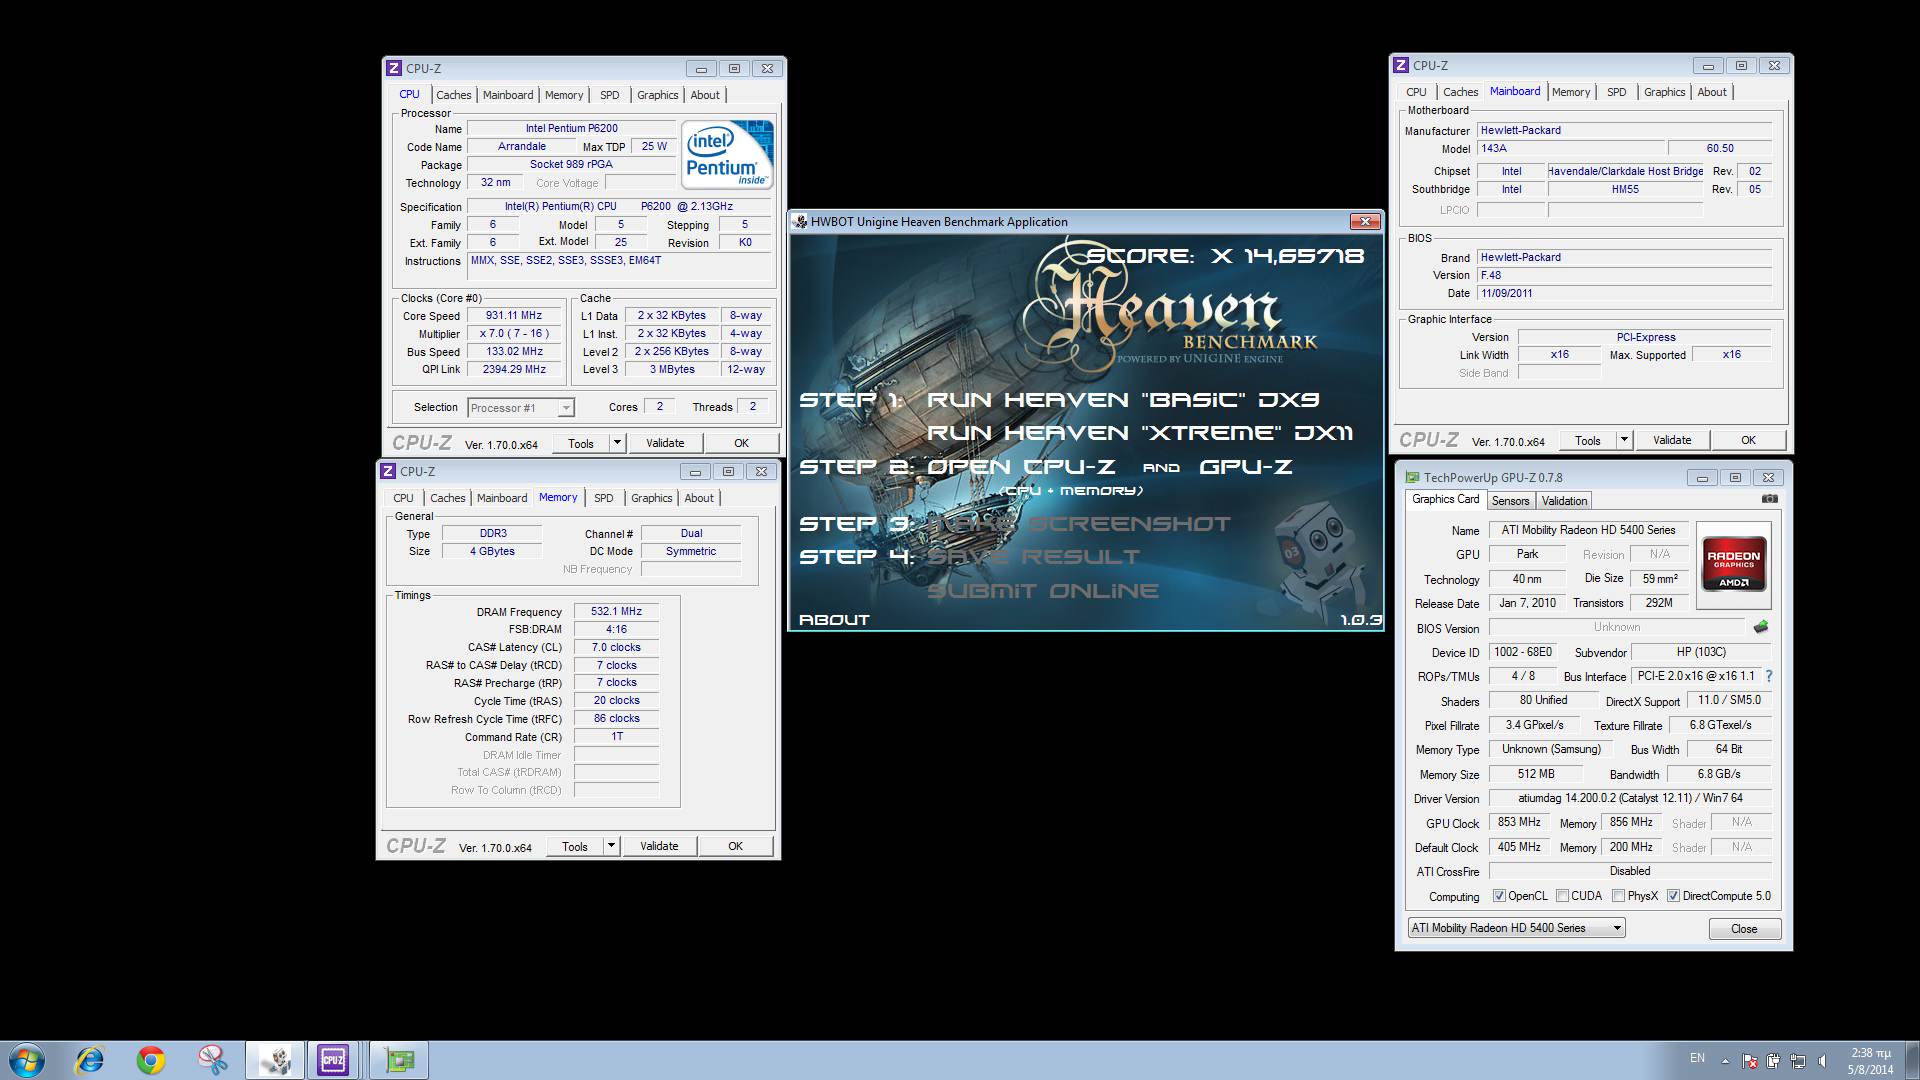Image resolution: width=1920 pixels, height=1080 pixels.
Task: Switch to HWBOT Heaven taskbar button
Action: pyautogui.click(x=274, y=1060)
